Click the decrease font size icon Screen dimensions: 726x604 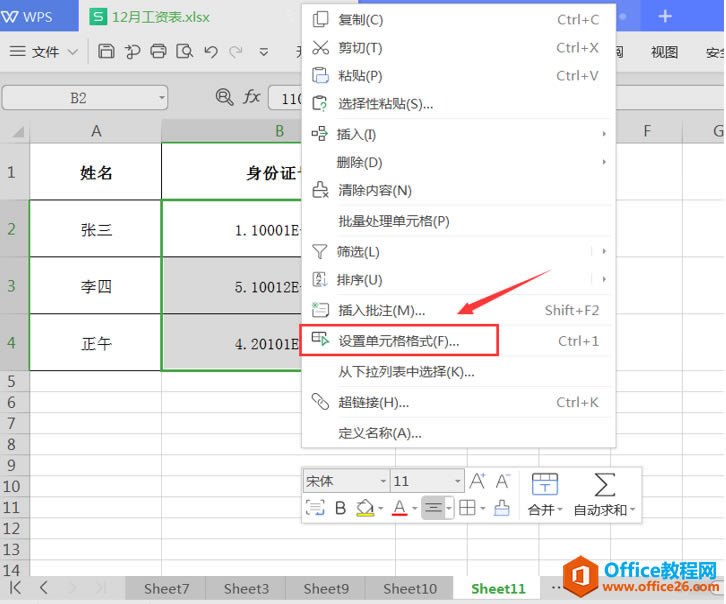tap(503, 481)
